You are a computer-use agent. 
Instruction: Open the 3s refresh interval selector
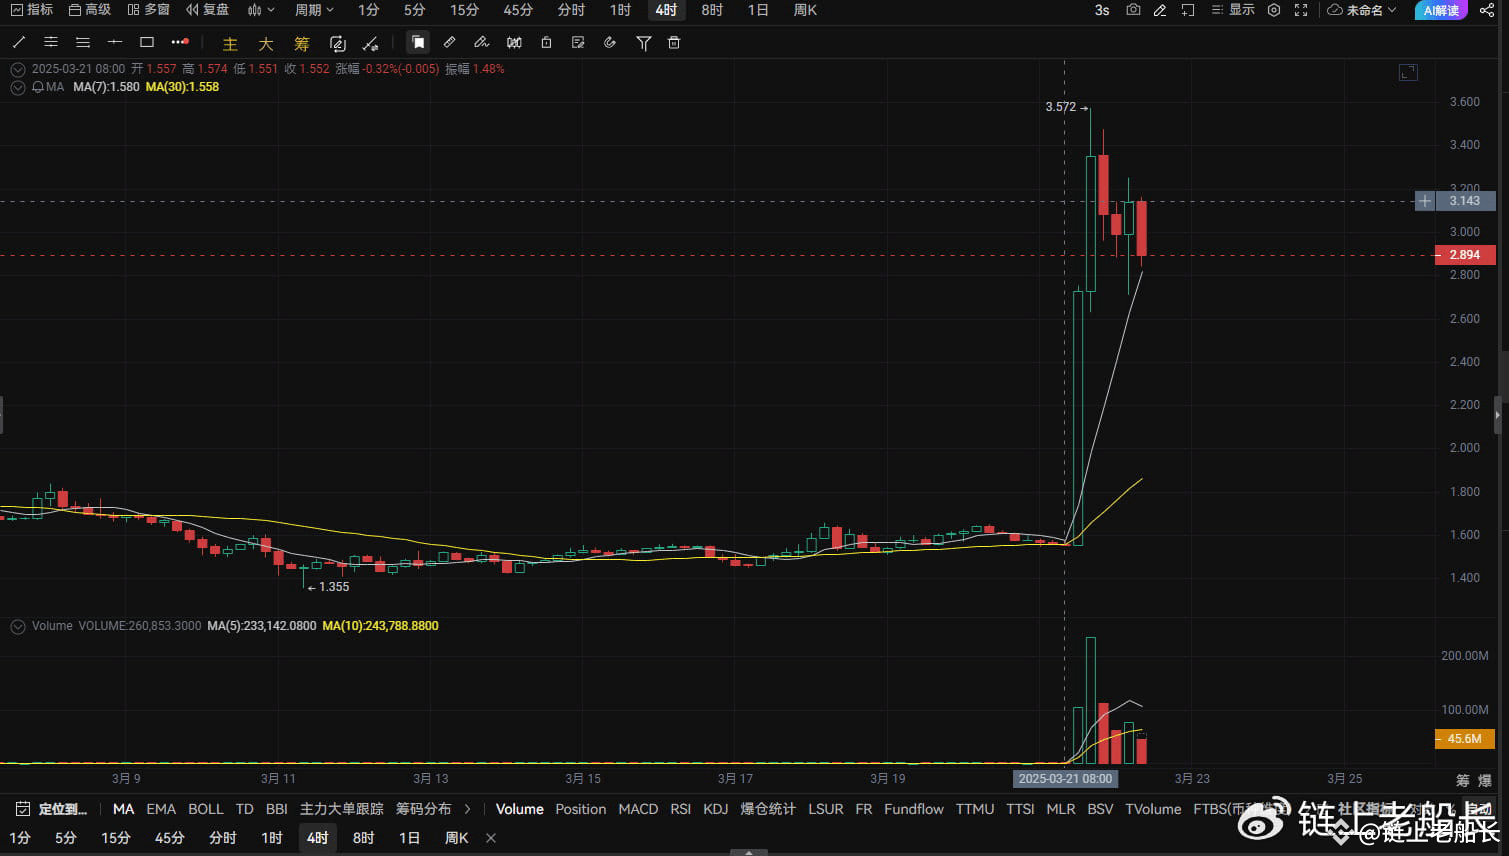(1102, 10)
